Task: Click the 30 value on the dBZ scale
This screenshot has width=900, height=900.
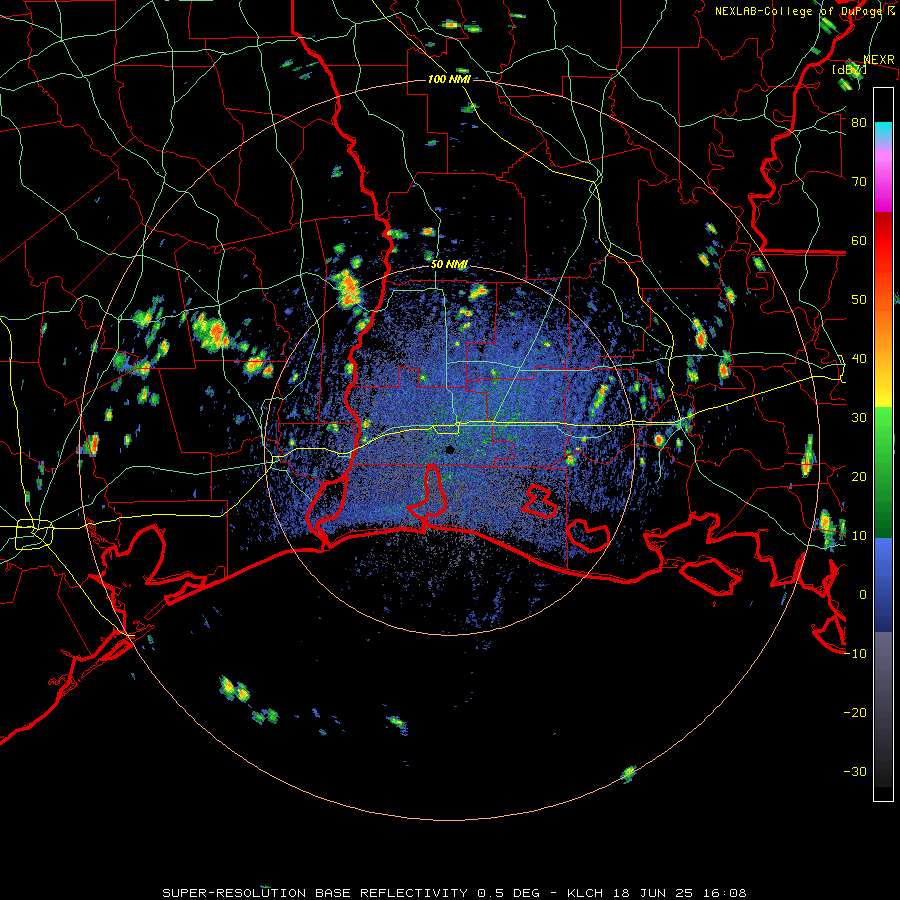Action: 859,418
